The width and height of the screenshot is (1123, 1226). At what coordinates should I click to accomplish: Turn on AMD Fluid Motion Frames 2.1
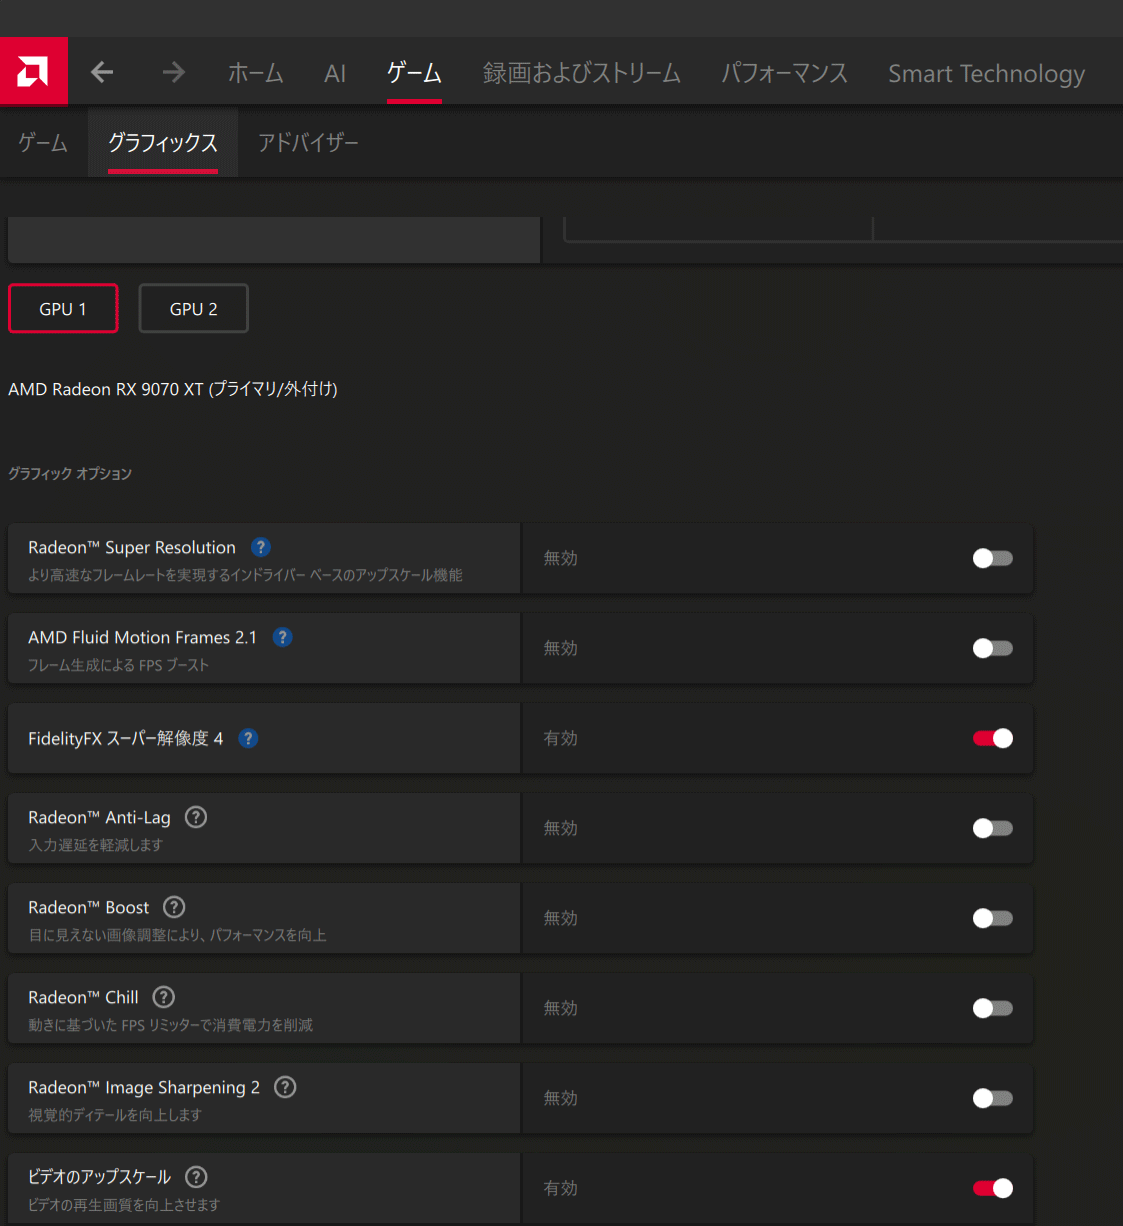pos(992,648)
